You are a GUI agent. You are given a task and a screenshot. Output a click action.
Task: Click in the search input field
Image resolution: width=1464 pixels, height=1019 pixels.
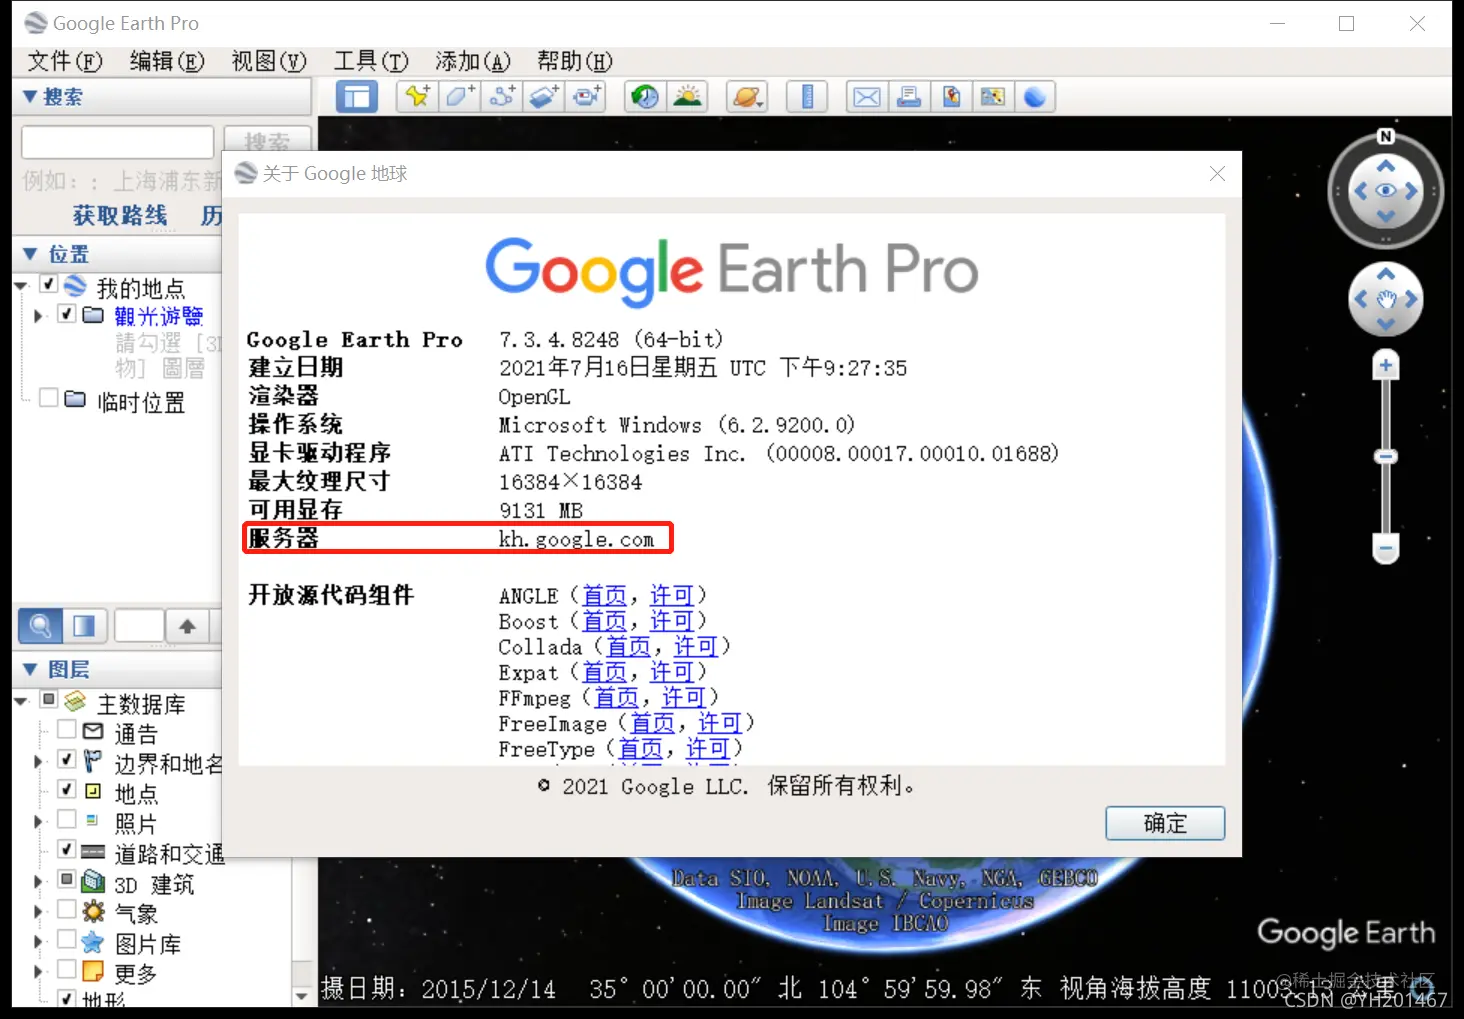click(x=118, y=142)
